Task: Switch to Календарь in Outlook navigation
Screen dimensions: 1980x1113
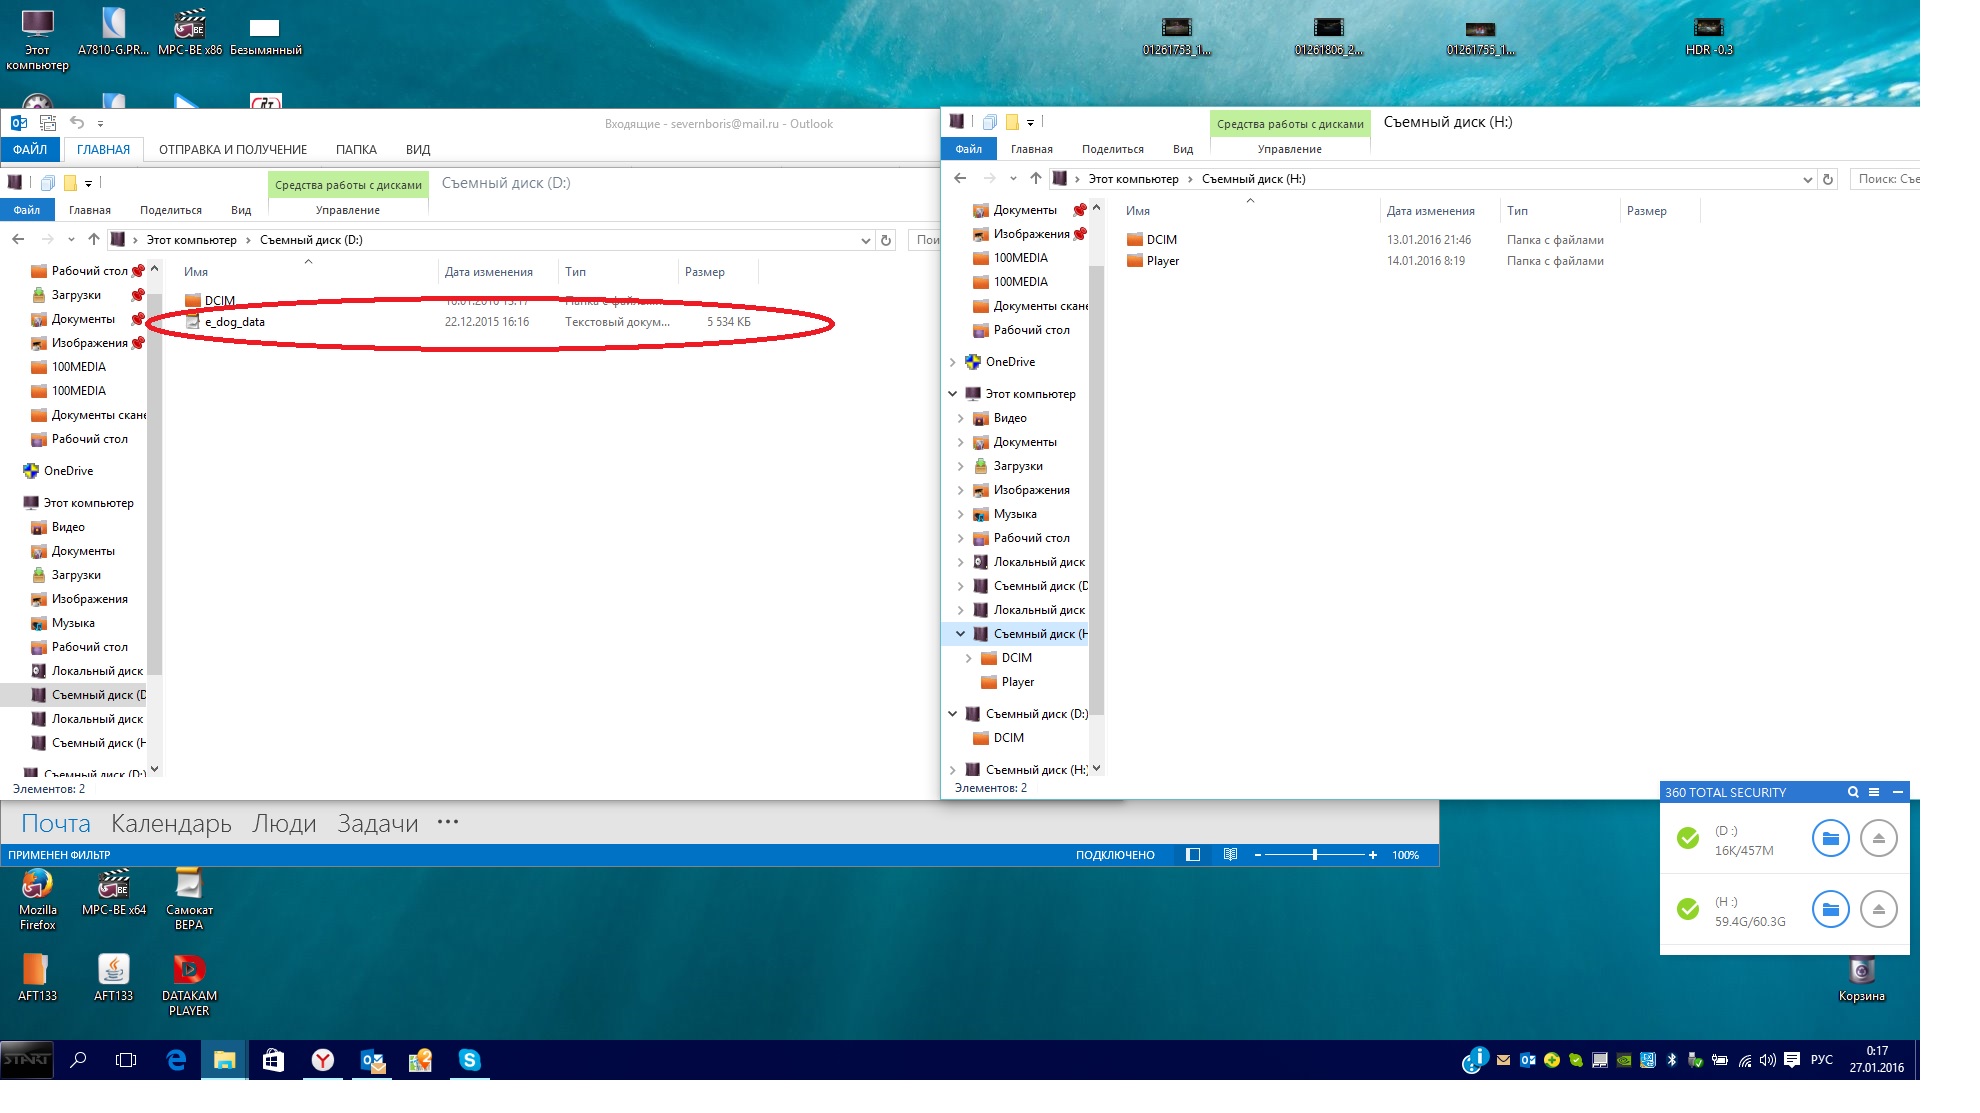Action: tap(171, 823)
